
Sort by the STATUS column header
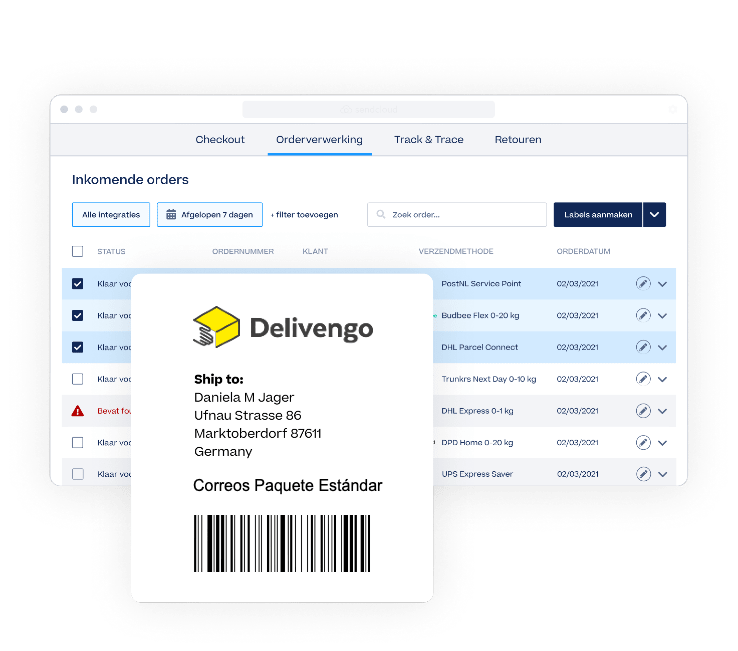click(x=111, y=251)
